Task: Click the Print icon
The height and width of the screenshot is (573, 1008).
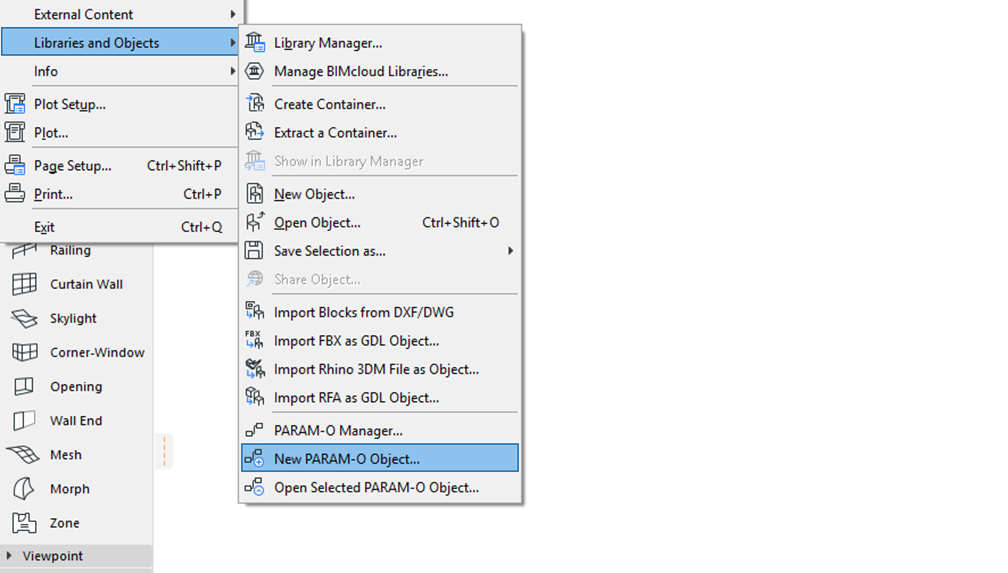Action: click(x=15, y=193)
